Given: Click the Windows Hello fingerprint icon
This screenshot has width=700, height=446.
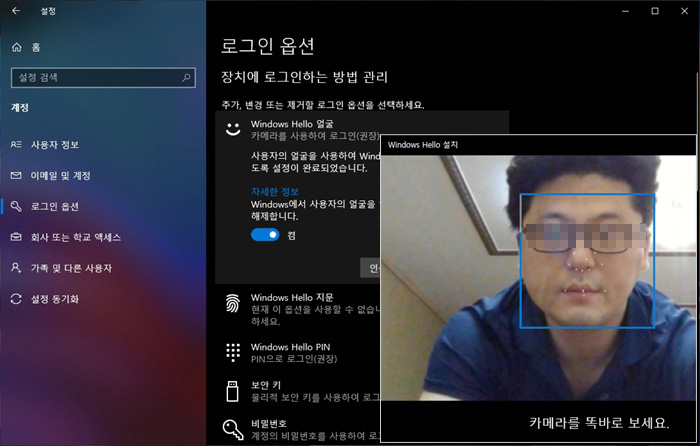Looking at the screenshot, I should point(233,304).
